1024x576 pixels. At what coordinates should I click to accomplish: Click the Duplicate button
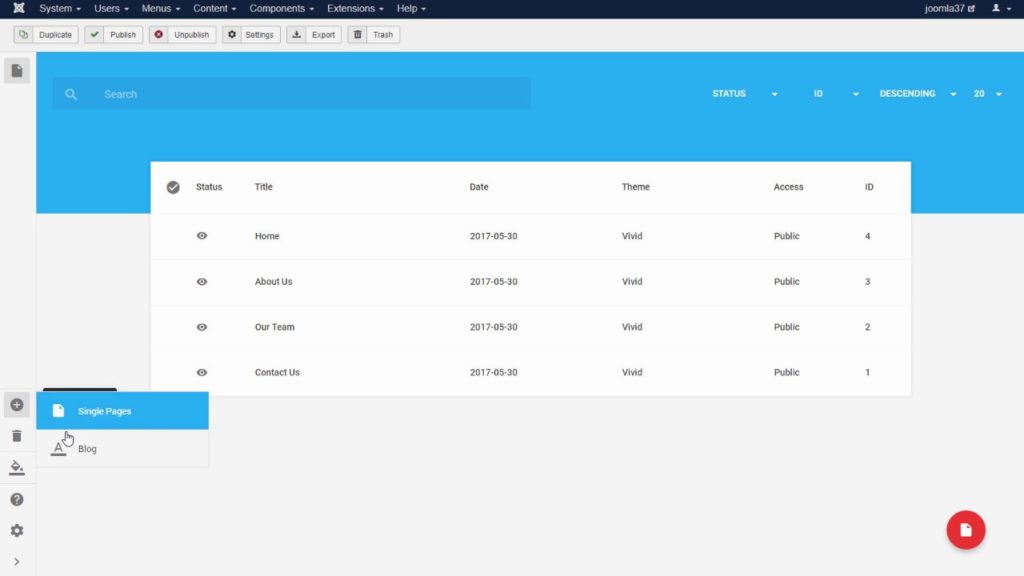(46, 35)
